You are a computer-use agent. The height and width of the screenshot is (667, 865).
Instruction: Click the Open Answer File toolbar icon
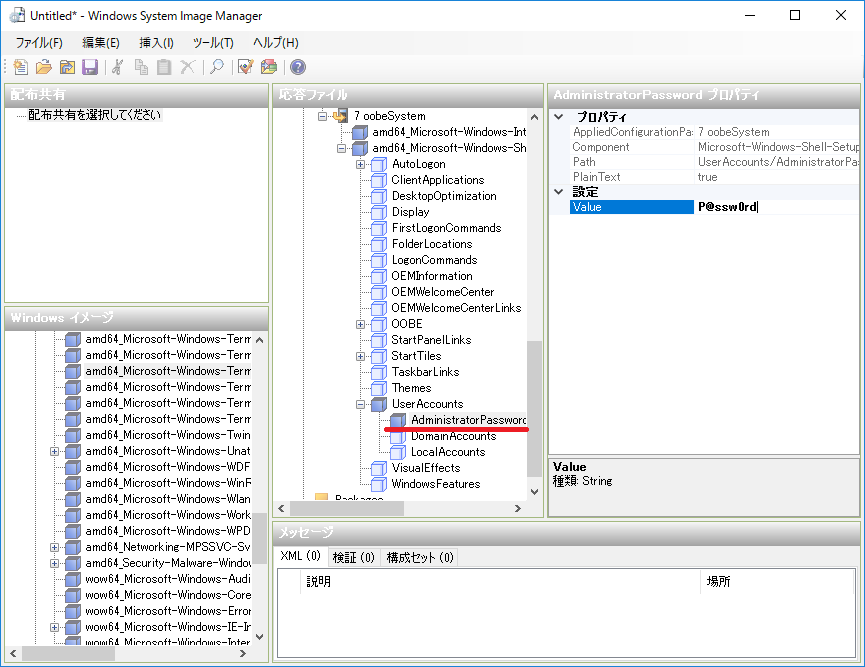click(x=44, y=67)
